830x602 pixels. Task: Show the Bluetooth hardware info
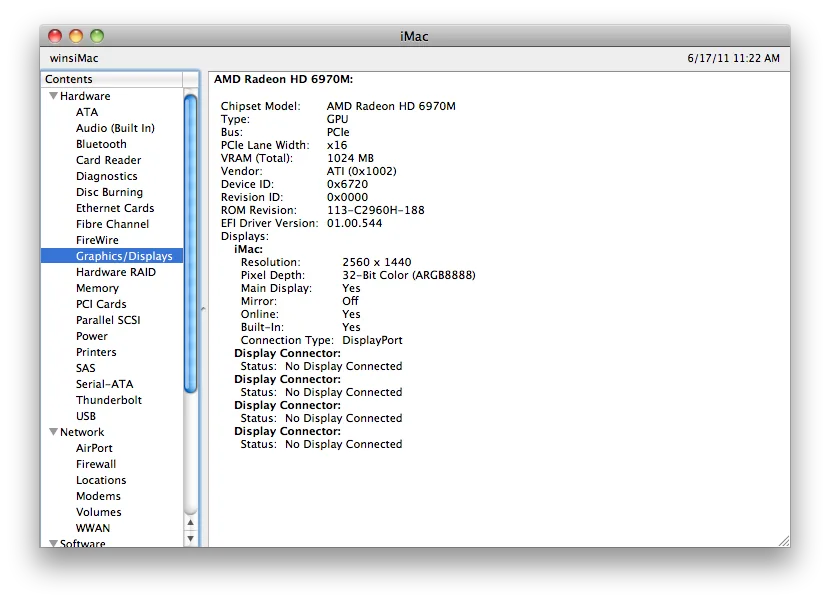pyautogui.click(x=101, y=144)
